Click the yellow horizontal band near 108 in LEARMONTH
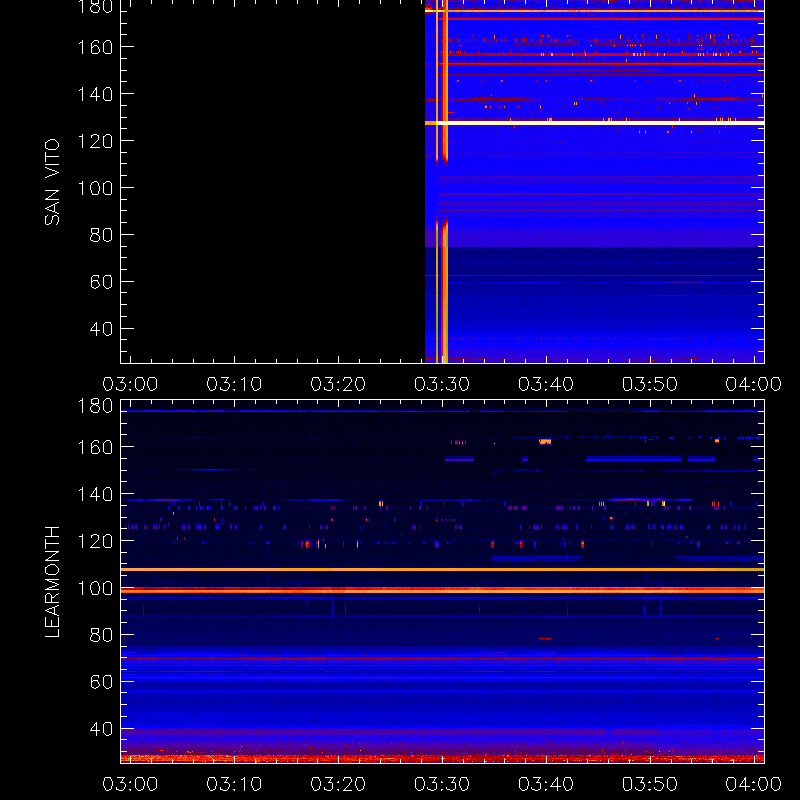This screenshot has height=800, width=800. point(442,569)
